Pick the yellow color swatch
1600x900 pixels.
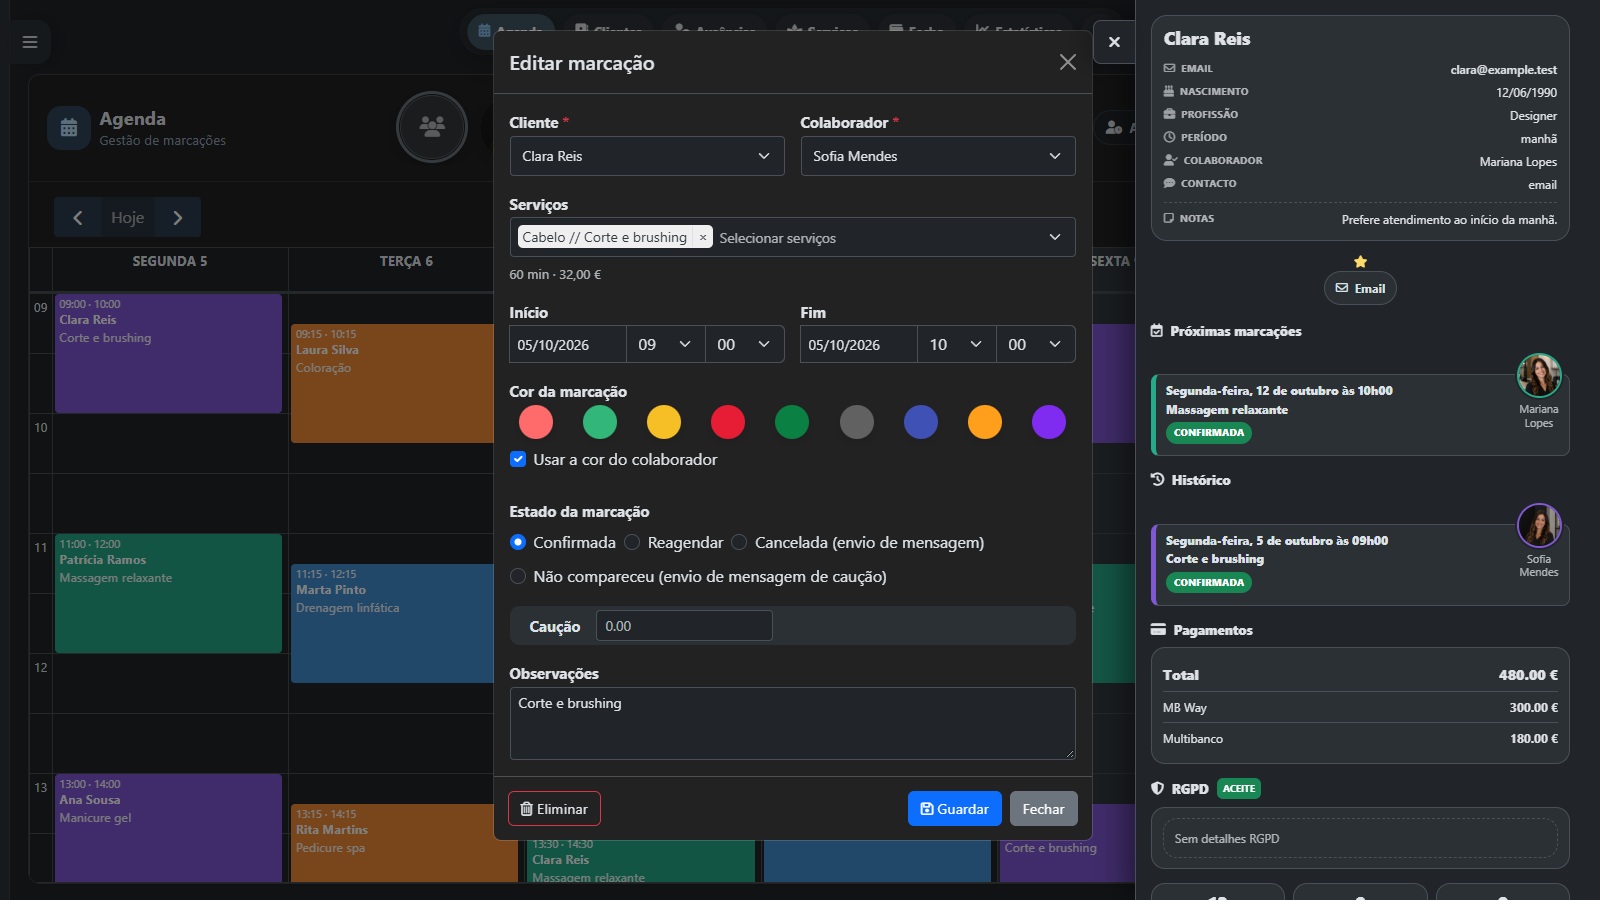[664, 422]
